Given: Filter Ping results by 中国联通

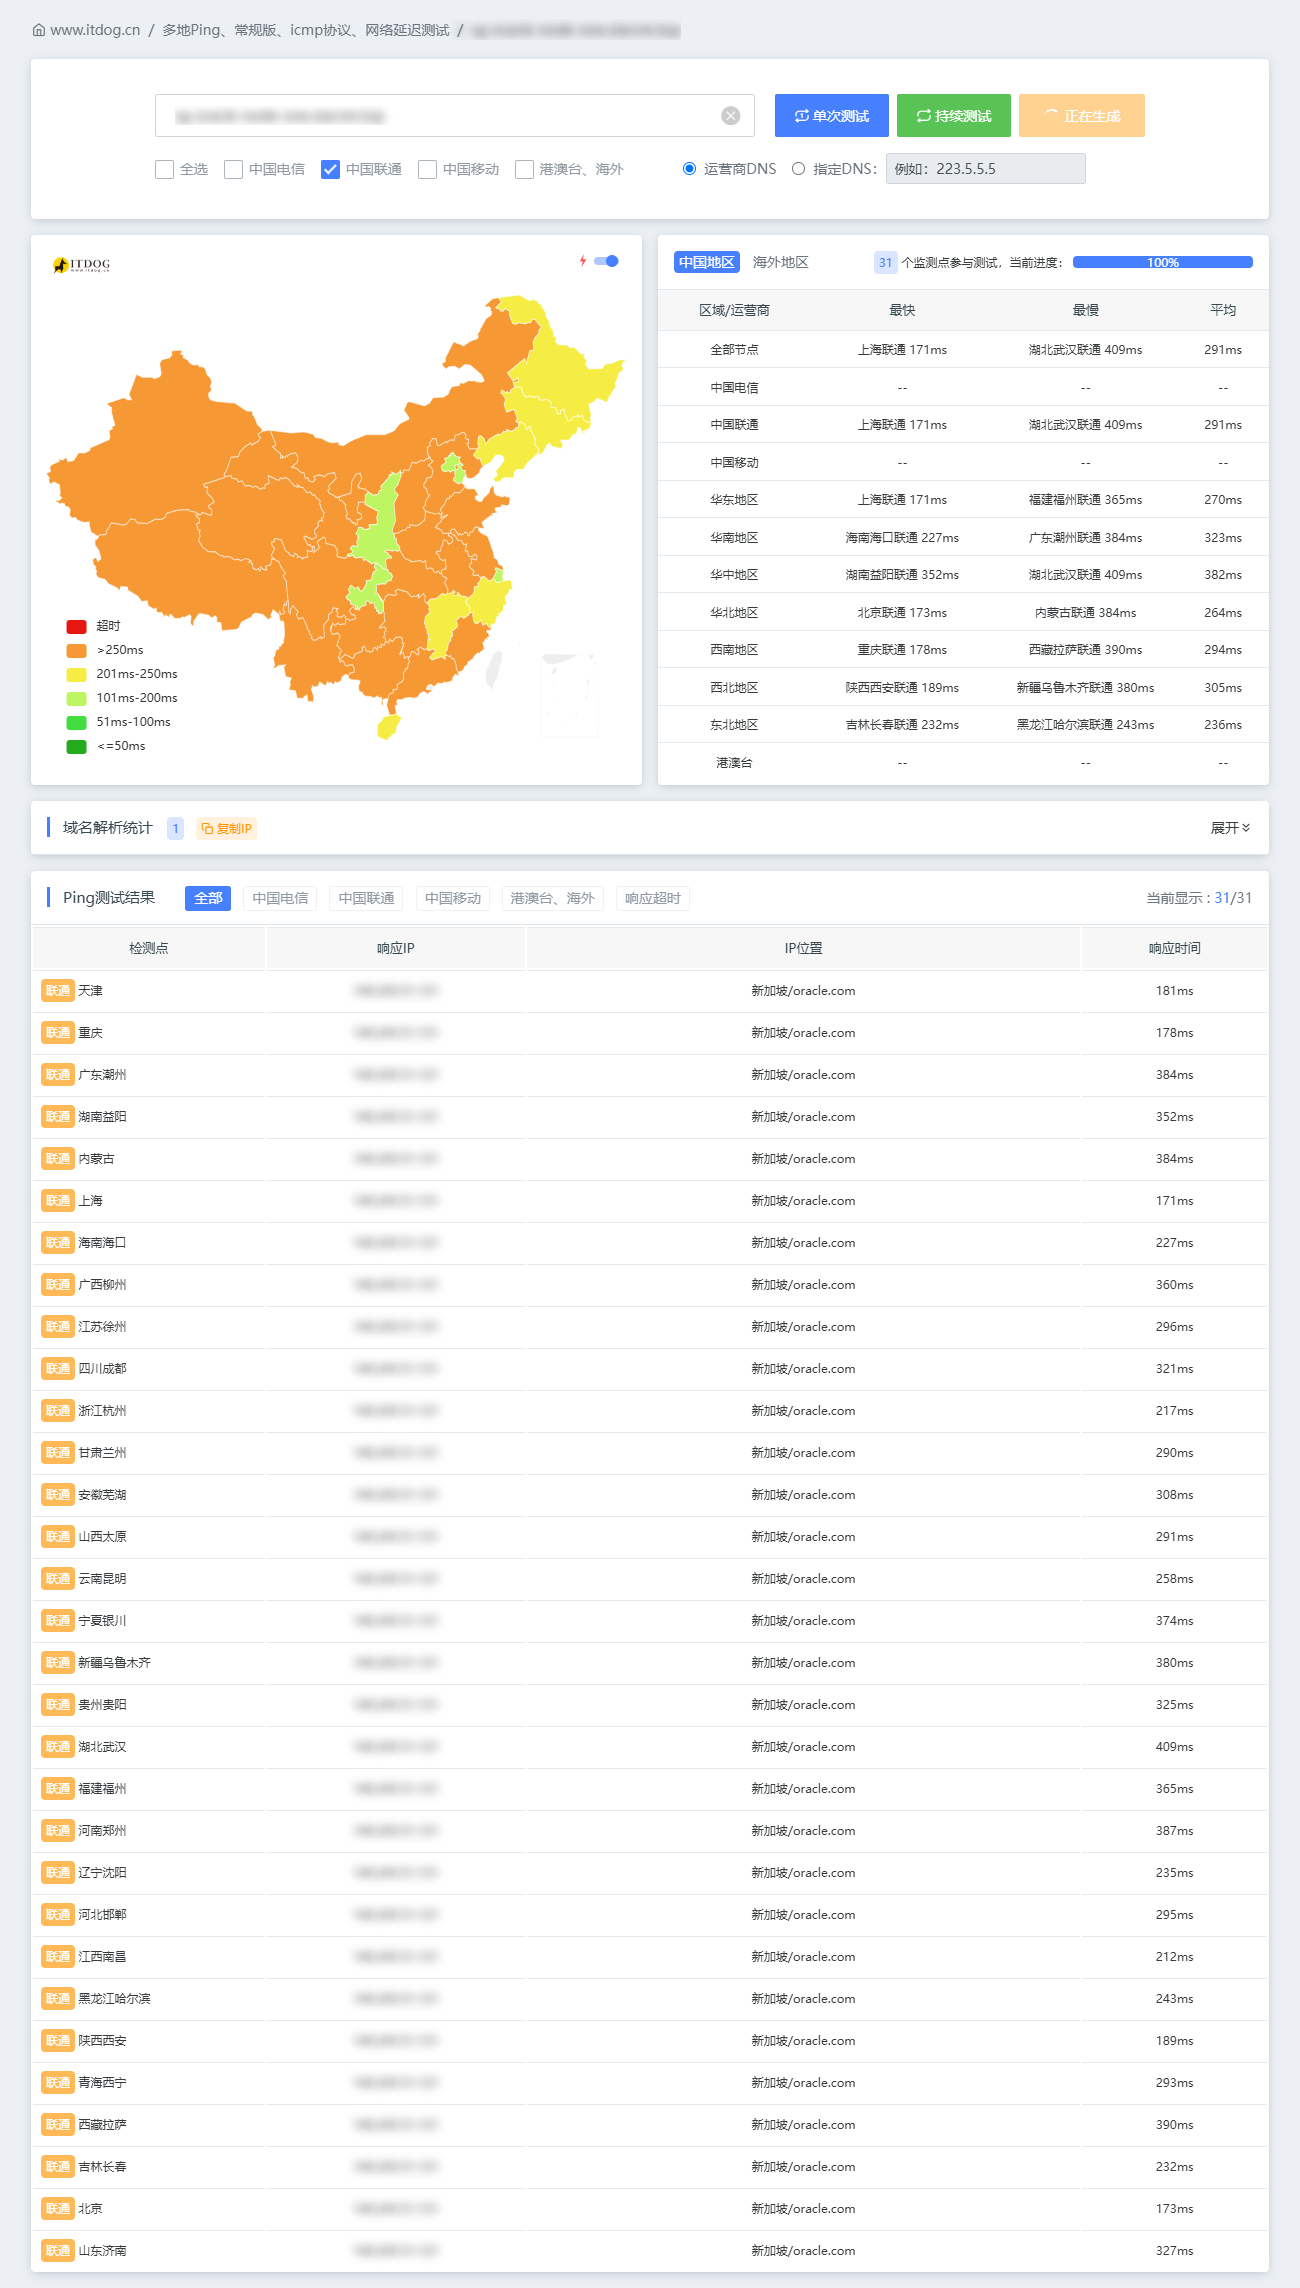Looking at the screenshot, I should pos(366,898).
